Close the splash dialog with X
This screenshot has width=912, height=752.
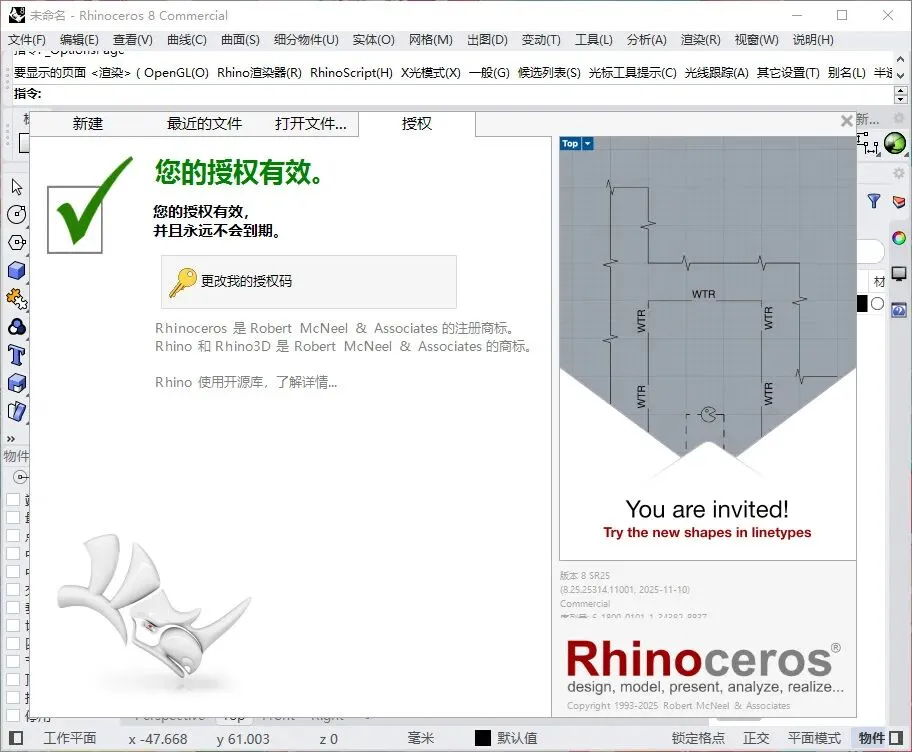846,120
